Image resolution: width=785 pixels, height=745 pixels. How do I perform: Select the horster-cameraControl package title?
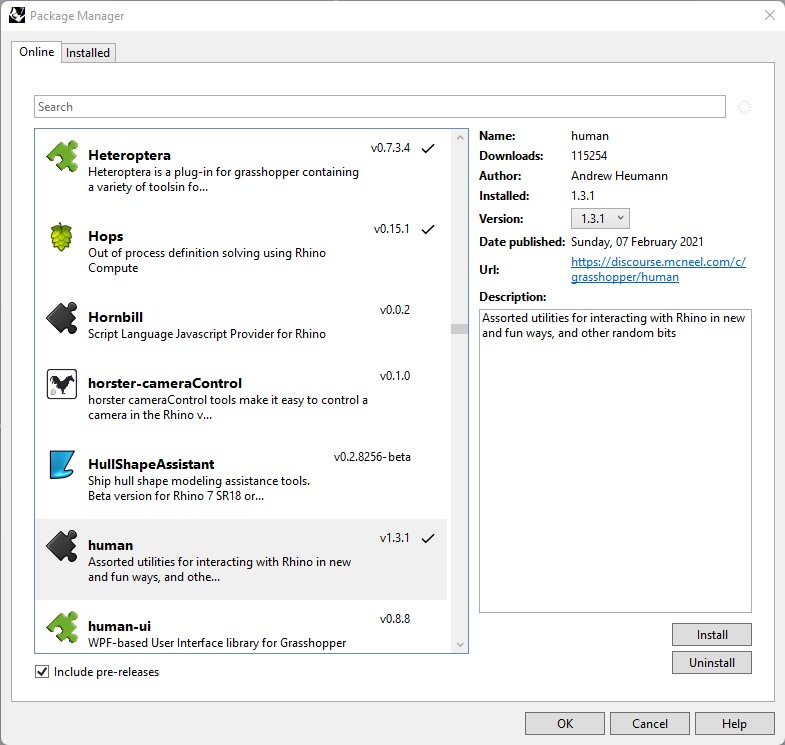click(x=165, y=384)
